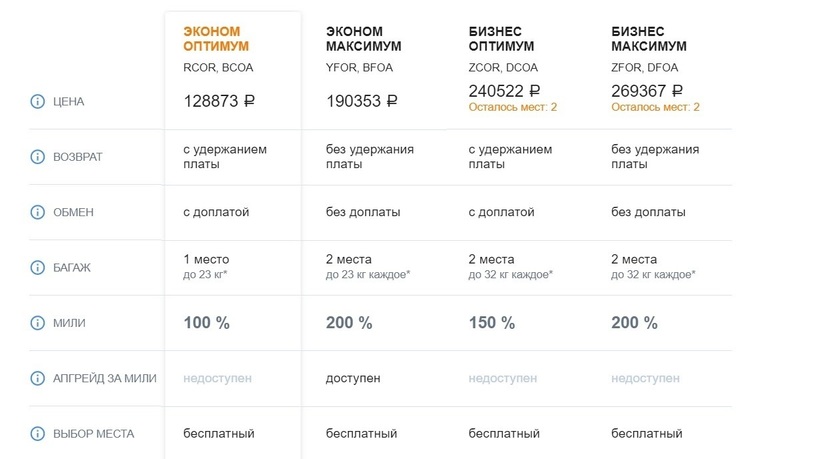Image resolution: width=820 pixels, height=459 pixels.
Task: Click the info icon next to ЦЕНА
Action: [x=39, y=101]
